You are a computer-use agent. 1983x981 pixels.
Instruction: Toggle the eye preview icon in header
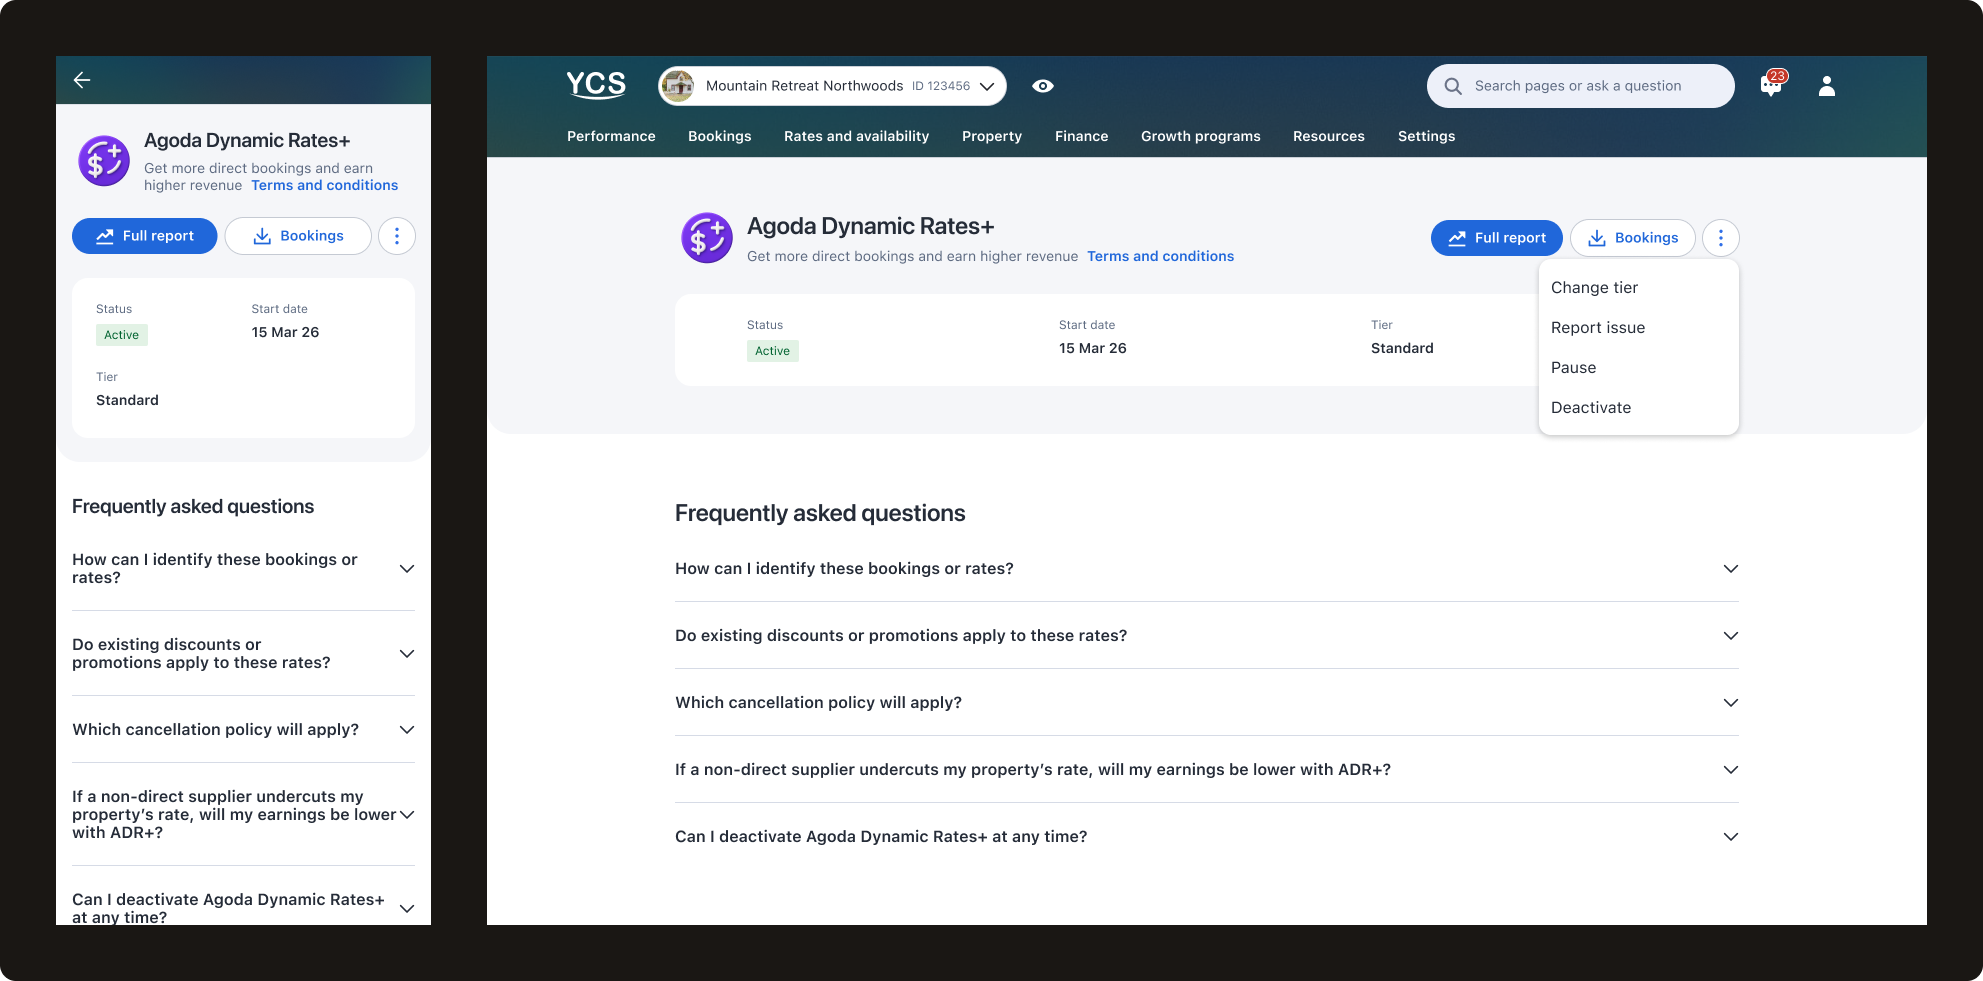[1043, 86]
